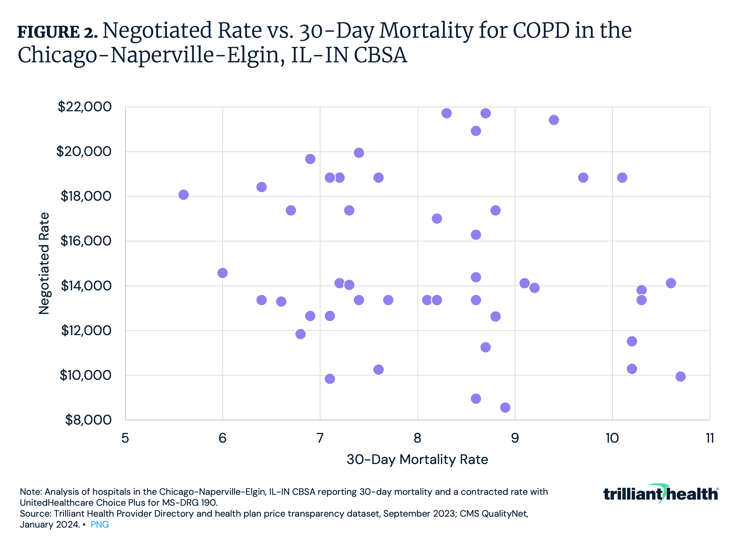The image size is (740, 543).
Task: Click the dot at 6.0 mortality, $14,500
Action: [x=223, y=273]
